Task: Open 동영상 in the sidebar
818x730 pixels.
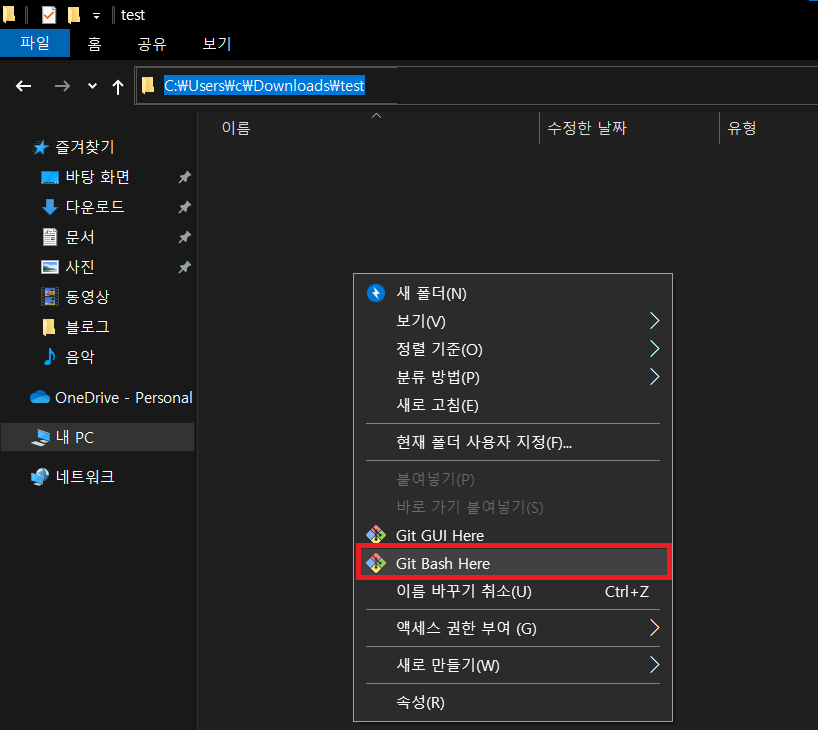Action: 88,297
